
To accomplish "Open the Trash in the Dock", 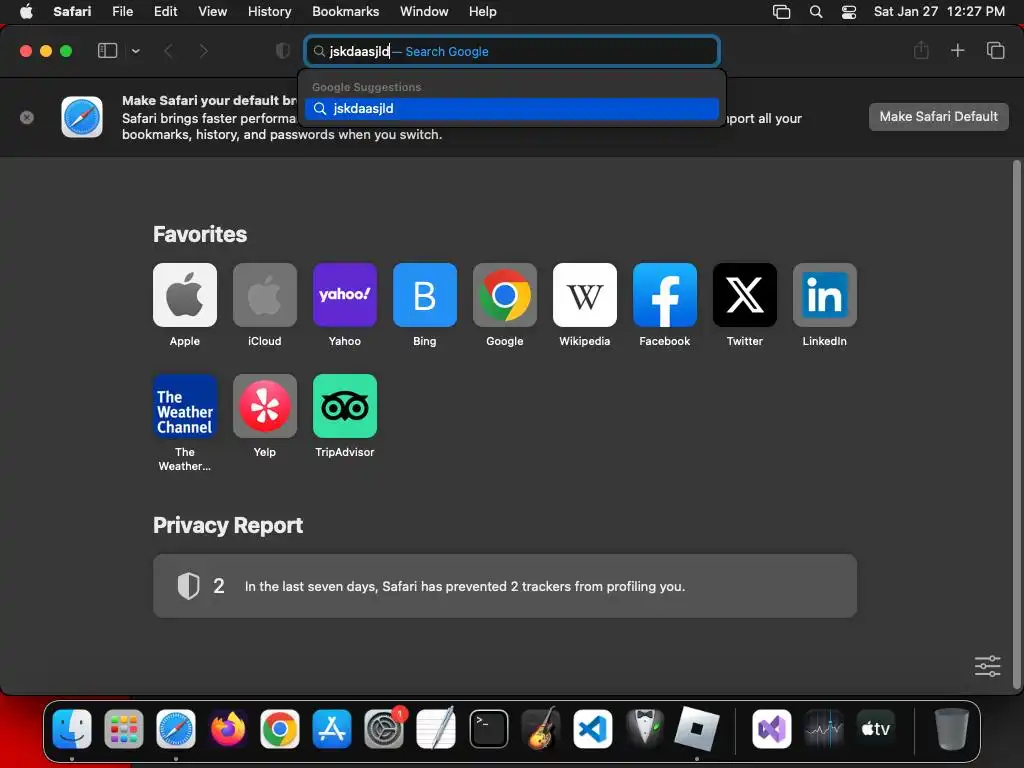I will pyautogui.click(x=952, y=729).
